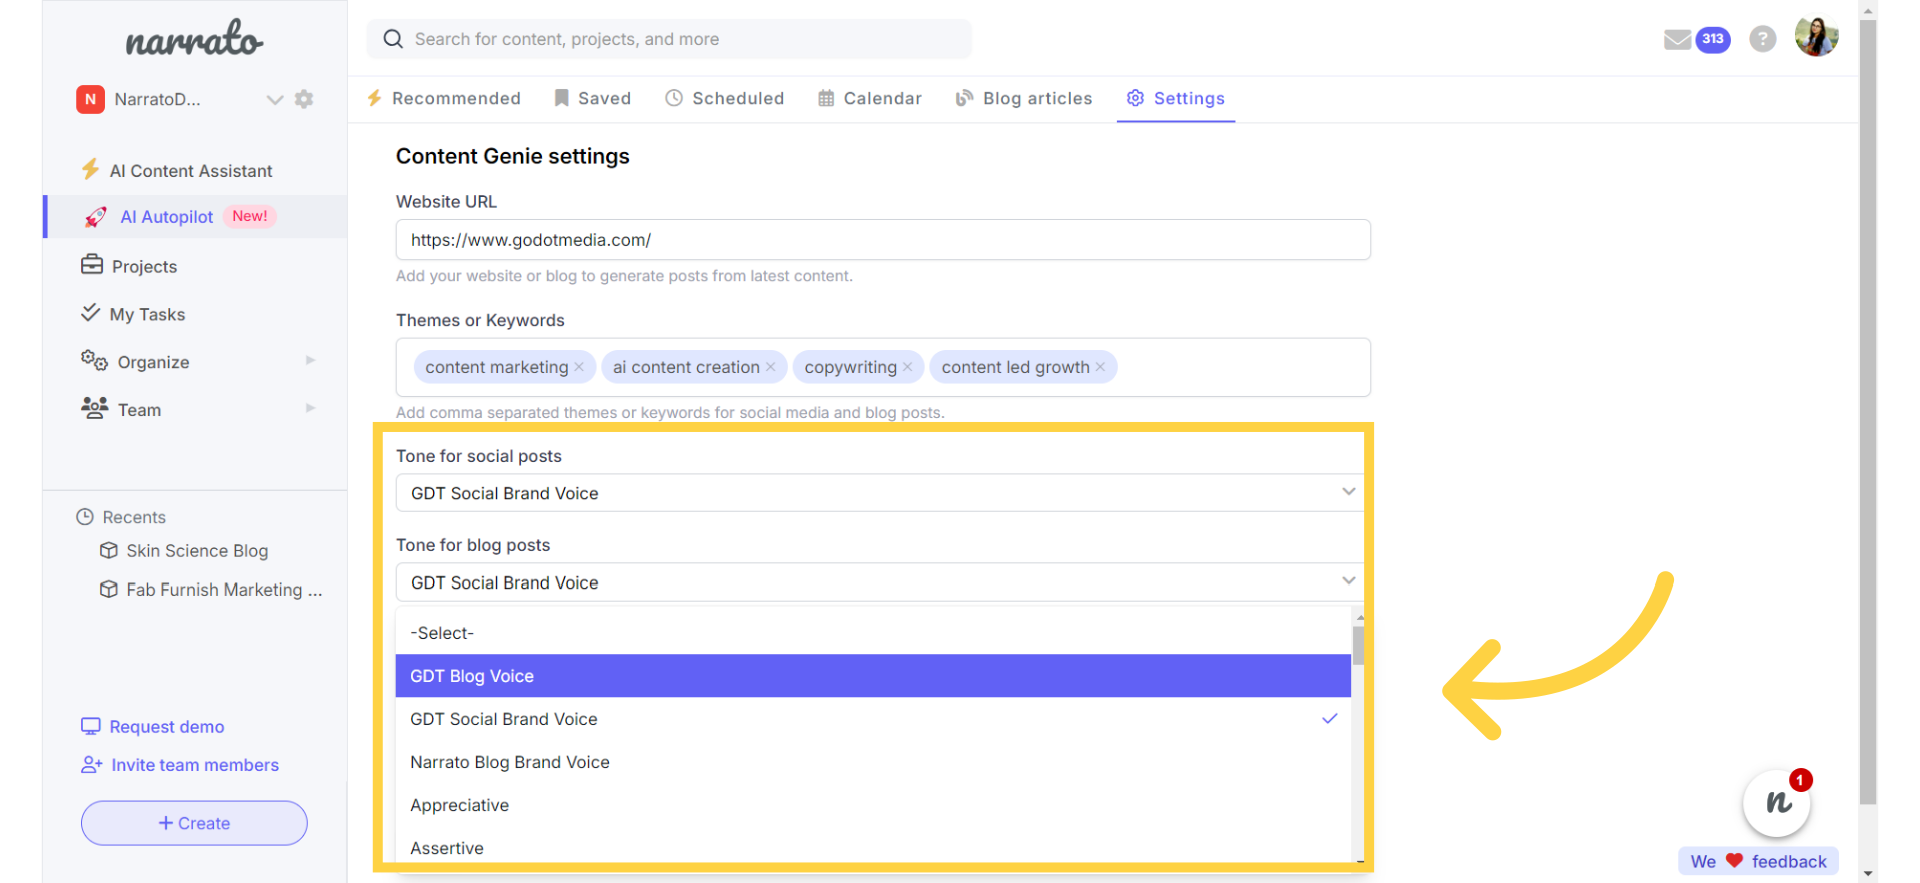Click the Create button
1920x883 pixels.
(194, 823)
